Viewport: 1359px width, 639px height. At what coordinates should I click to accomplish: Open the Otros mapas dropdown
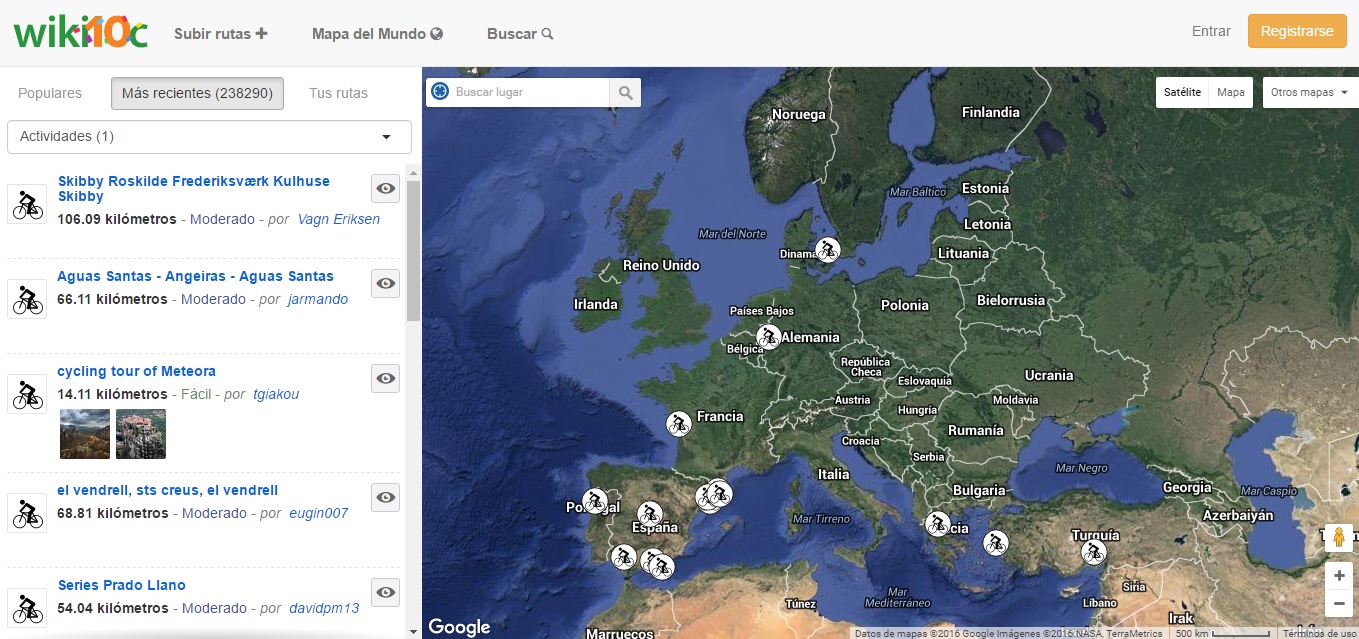click(x=1308, y=93)
